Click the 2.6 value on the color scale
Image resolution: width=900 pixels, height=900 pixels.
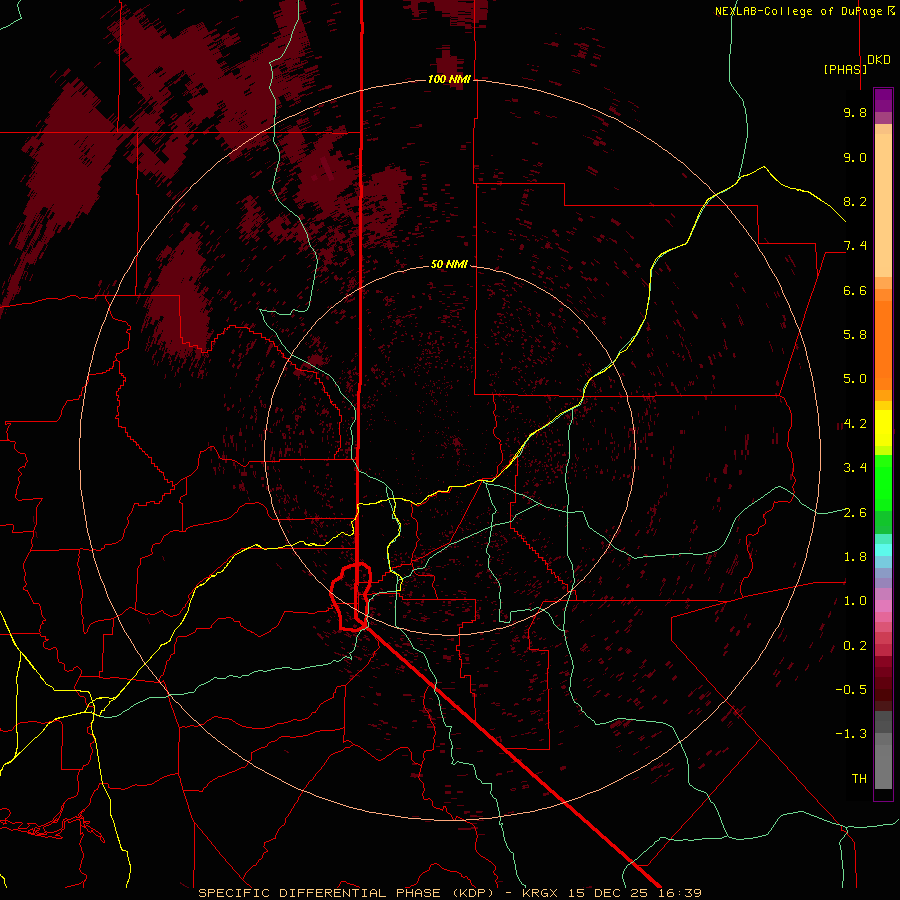(x=855, y=512)
